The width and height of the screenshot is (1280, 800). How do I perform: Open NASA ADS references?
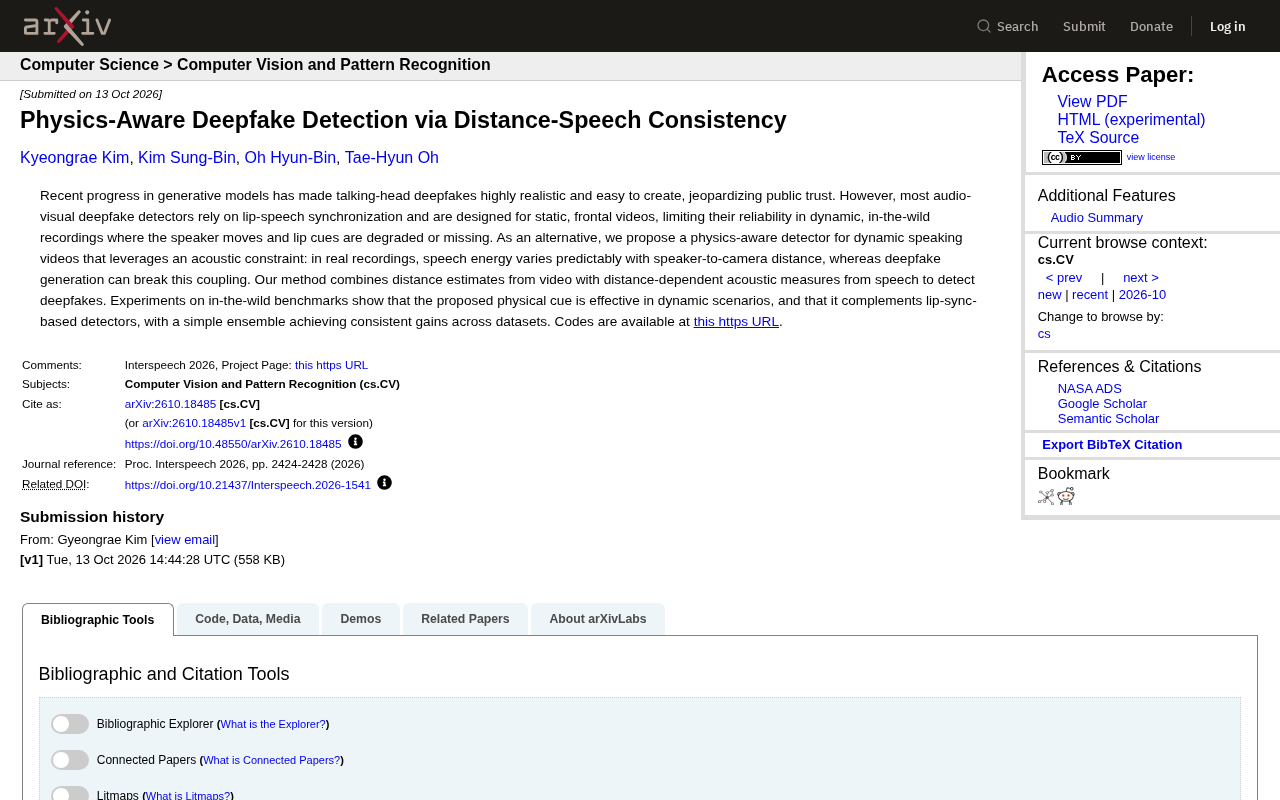[1090, 389]
